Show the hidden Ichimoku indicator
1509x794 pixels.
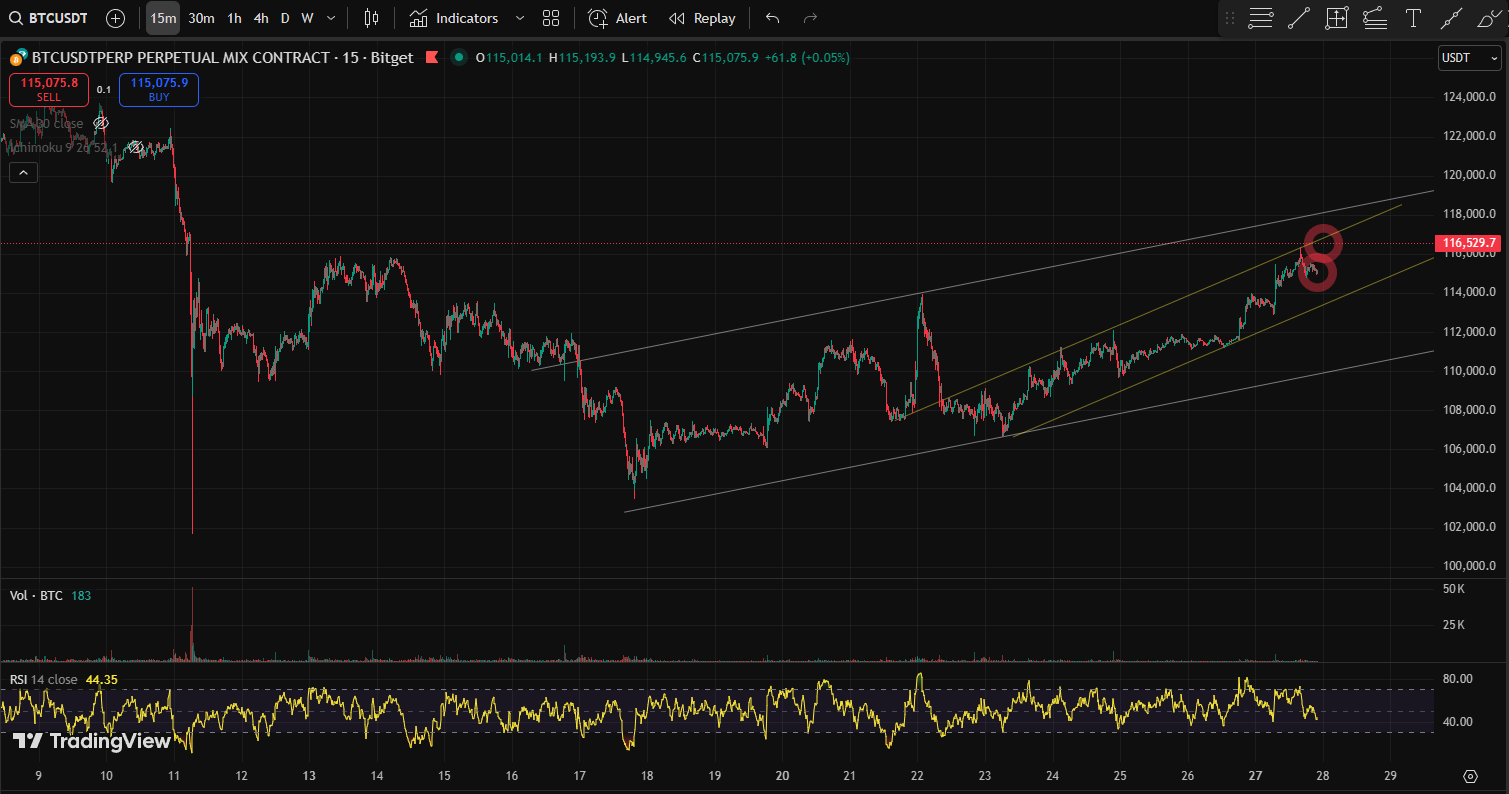(135, 147)
